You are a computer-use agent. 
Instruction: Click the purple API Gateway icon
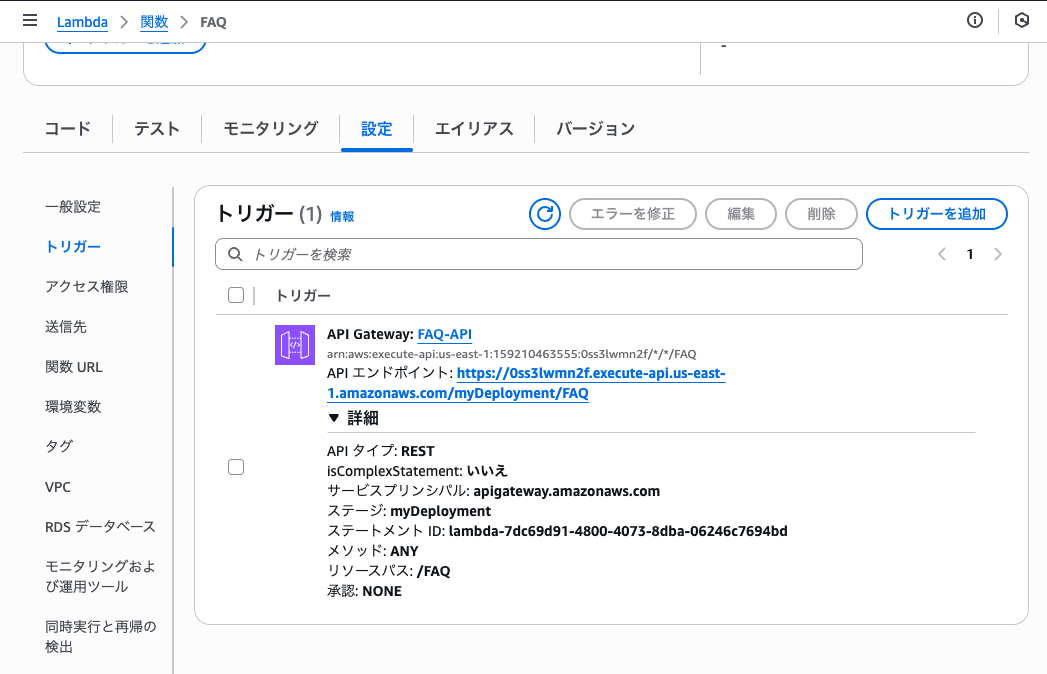(294, 345)
